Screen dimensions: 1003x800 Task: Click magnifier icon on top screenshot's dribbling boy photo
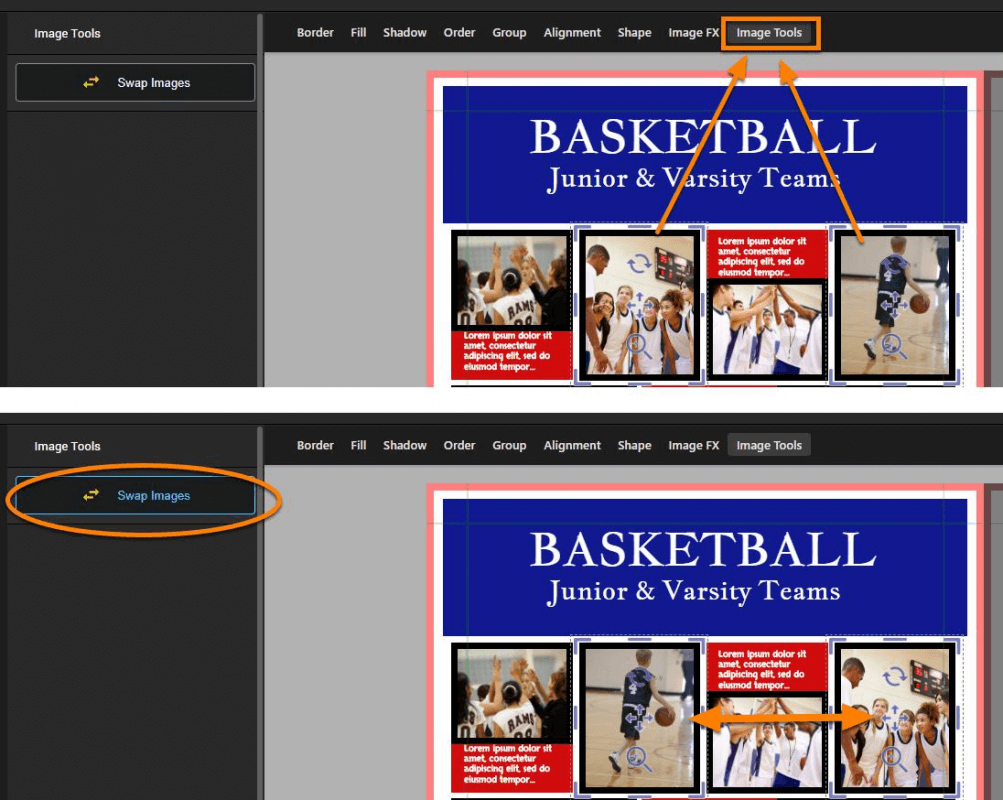point(894,346)
